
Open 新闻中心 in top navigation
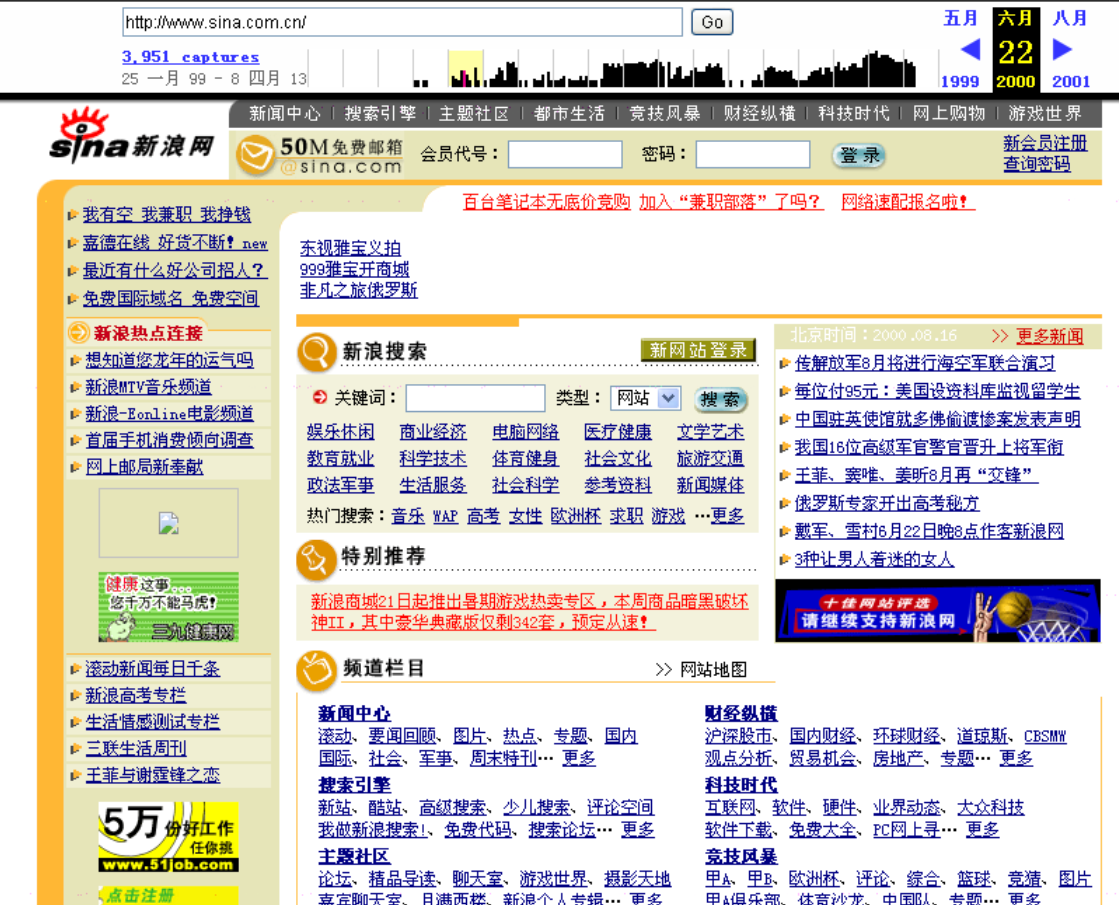285,113
